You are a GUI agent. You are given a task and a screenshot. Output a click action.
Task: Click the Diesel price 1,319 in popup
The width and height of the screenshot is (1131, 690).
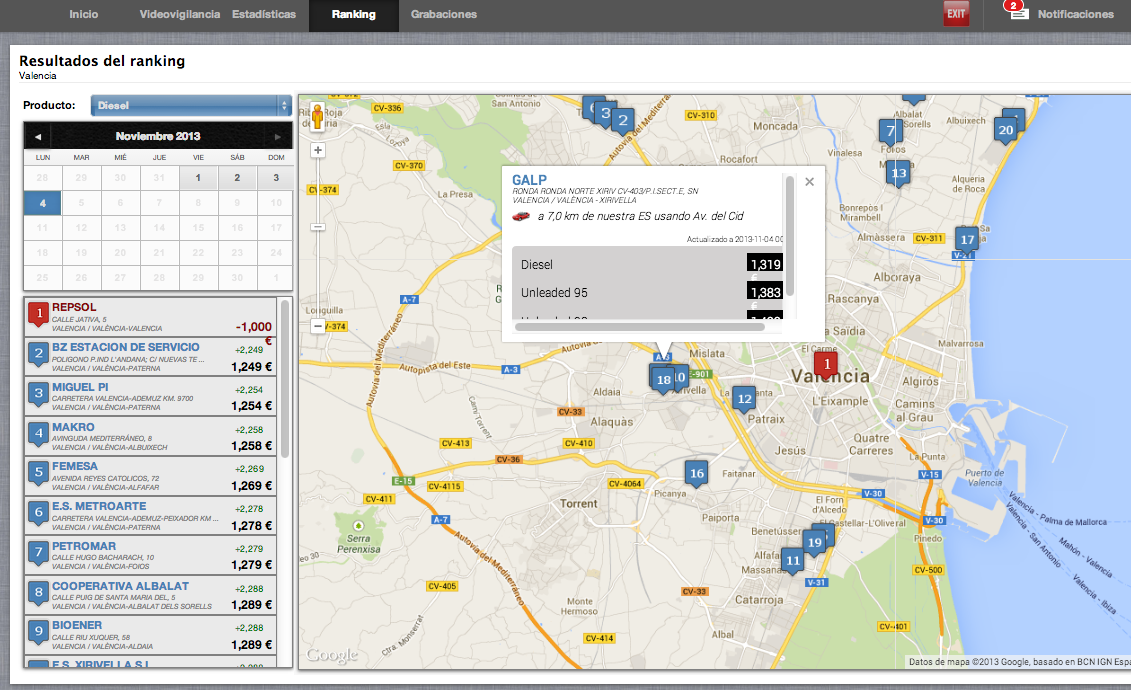765,264
